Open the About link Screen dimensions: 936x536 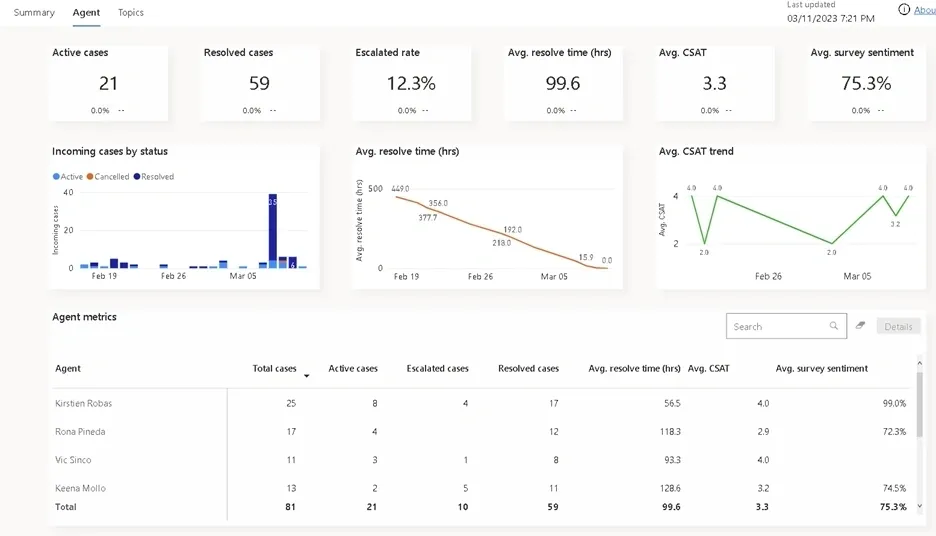pyautogui.click(x=925, y=10)
